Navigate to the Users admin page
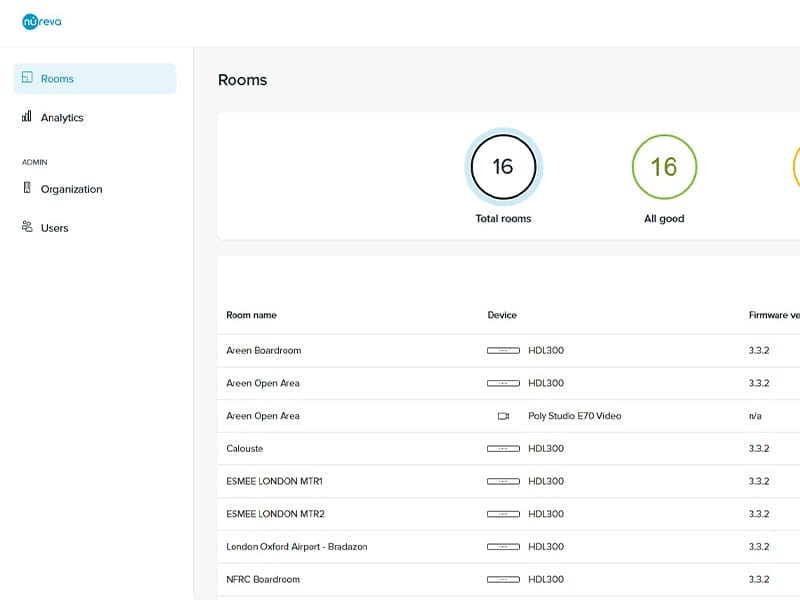The image size is (800, 600). [55, 227]
